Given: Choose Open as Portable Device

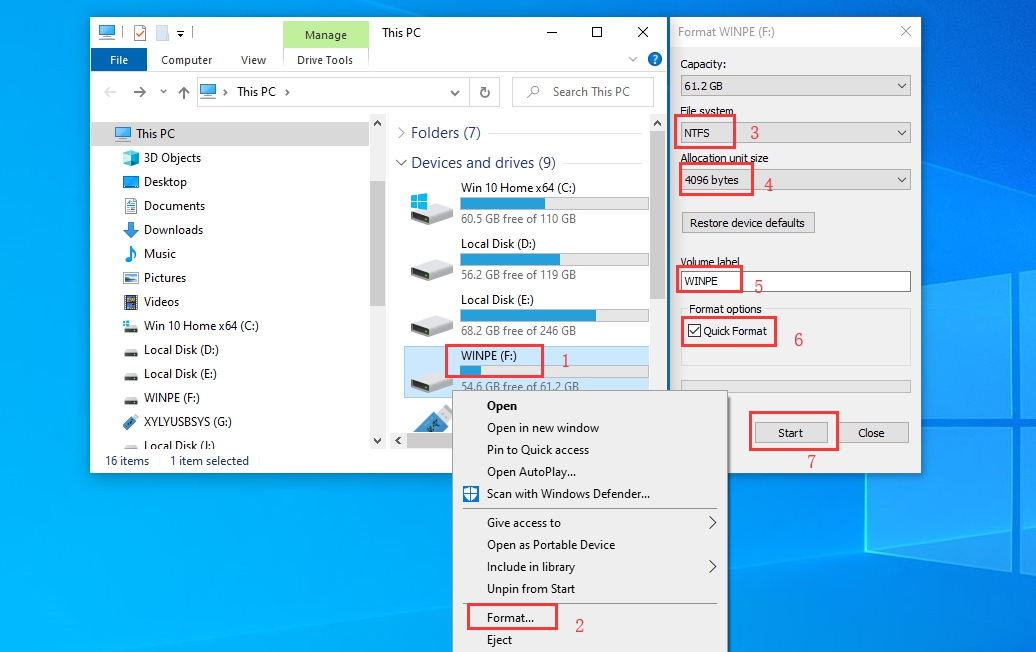Looking at the screenshot, I should click(550, 545).
